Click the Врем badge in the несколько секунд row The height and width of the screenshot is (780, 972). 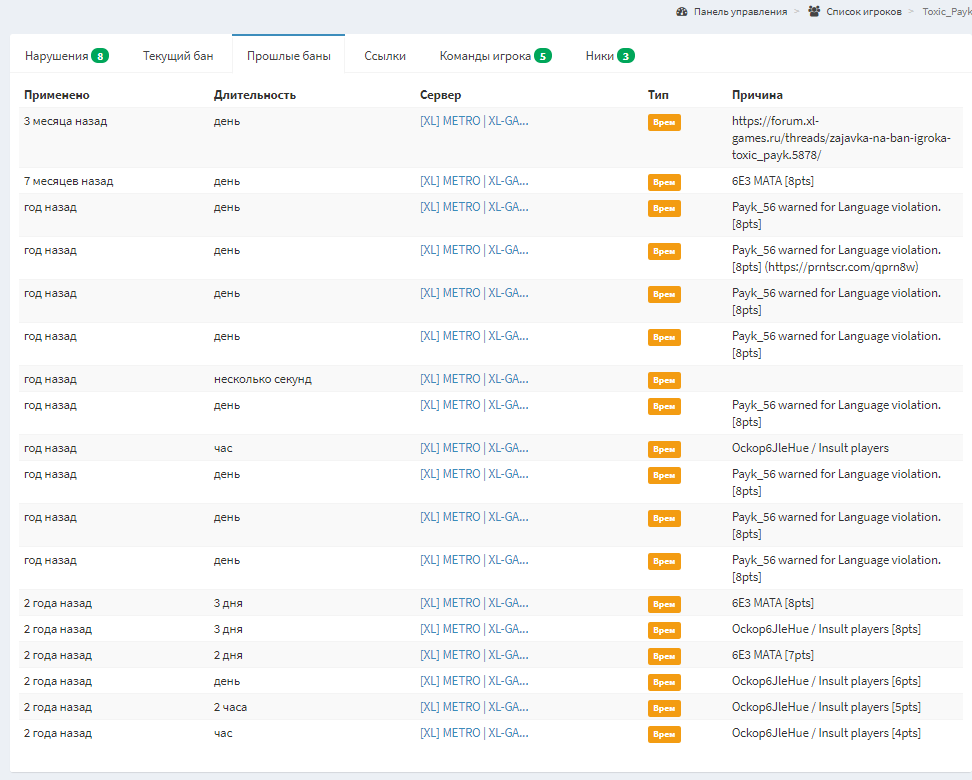[x=664, y=380]
